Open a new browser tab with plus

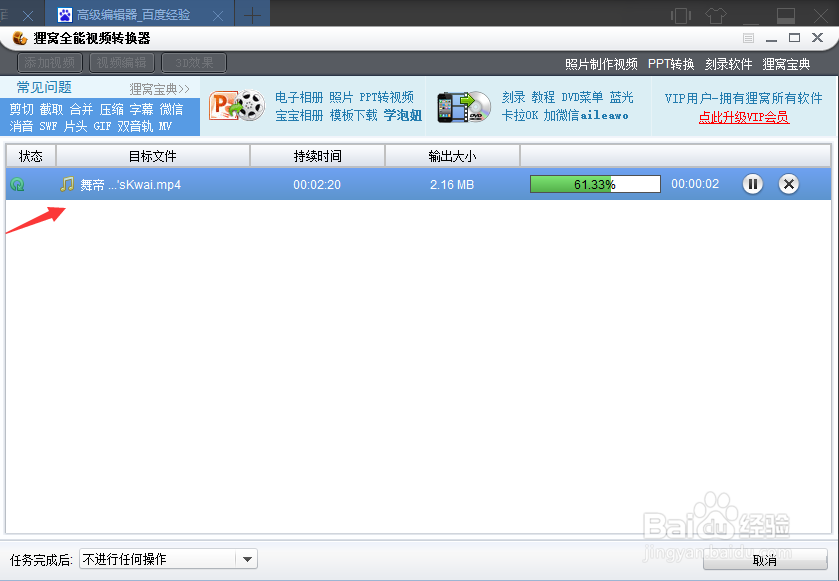(252, 16)
